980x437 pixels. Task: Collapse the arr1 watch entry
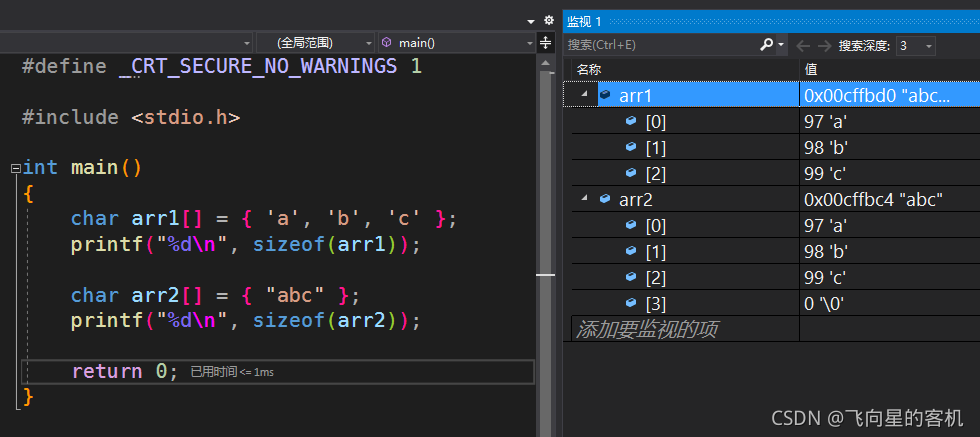click(x=584, y=94)
